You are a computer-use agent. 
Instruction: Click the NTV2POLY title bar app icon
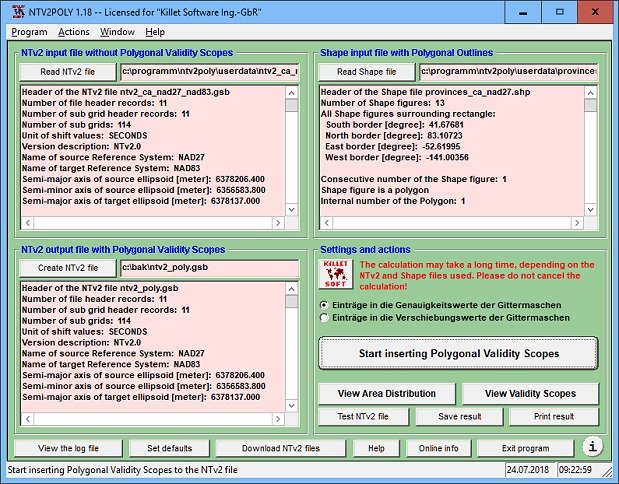[18, 12]
